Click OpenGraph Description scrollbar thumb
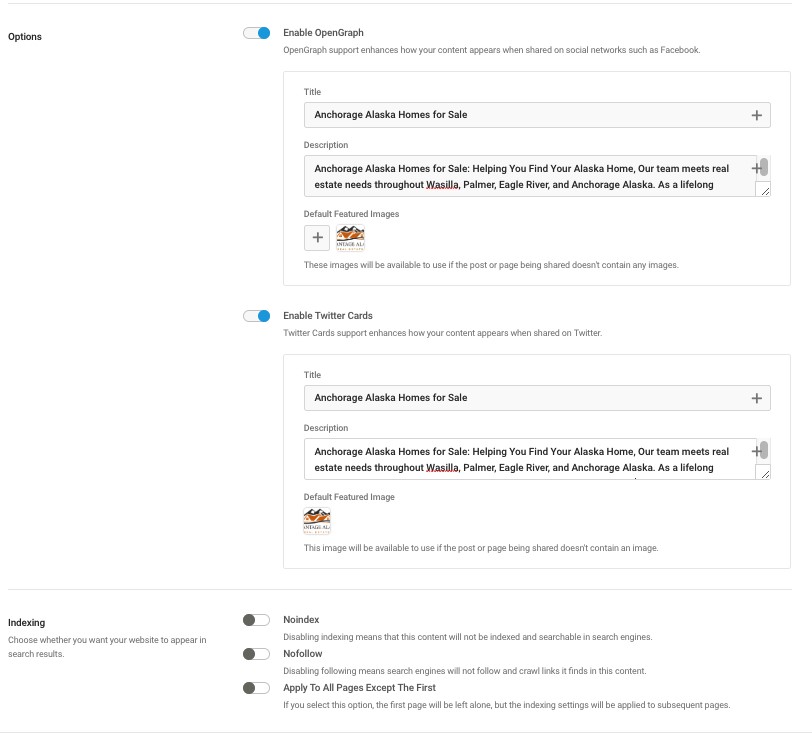 764,167
